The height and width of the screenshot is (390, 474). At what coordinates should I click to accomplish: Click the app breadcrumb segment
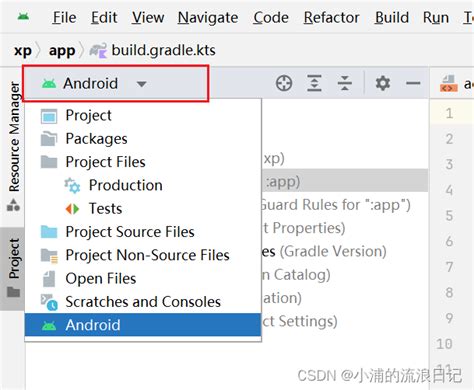tap(62, 51)
